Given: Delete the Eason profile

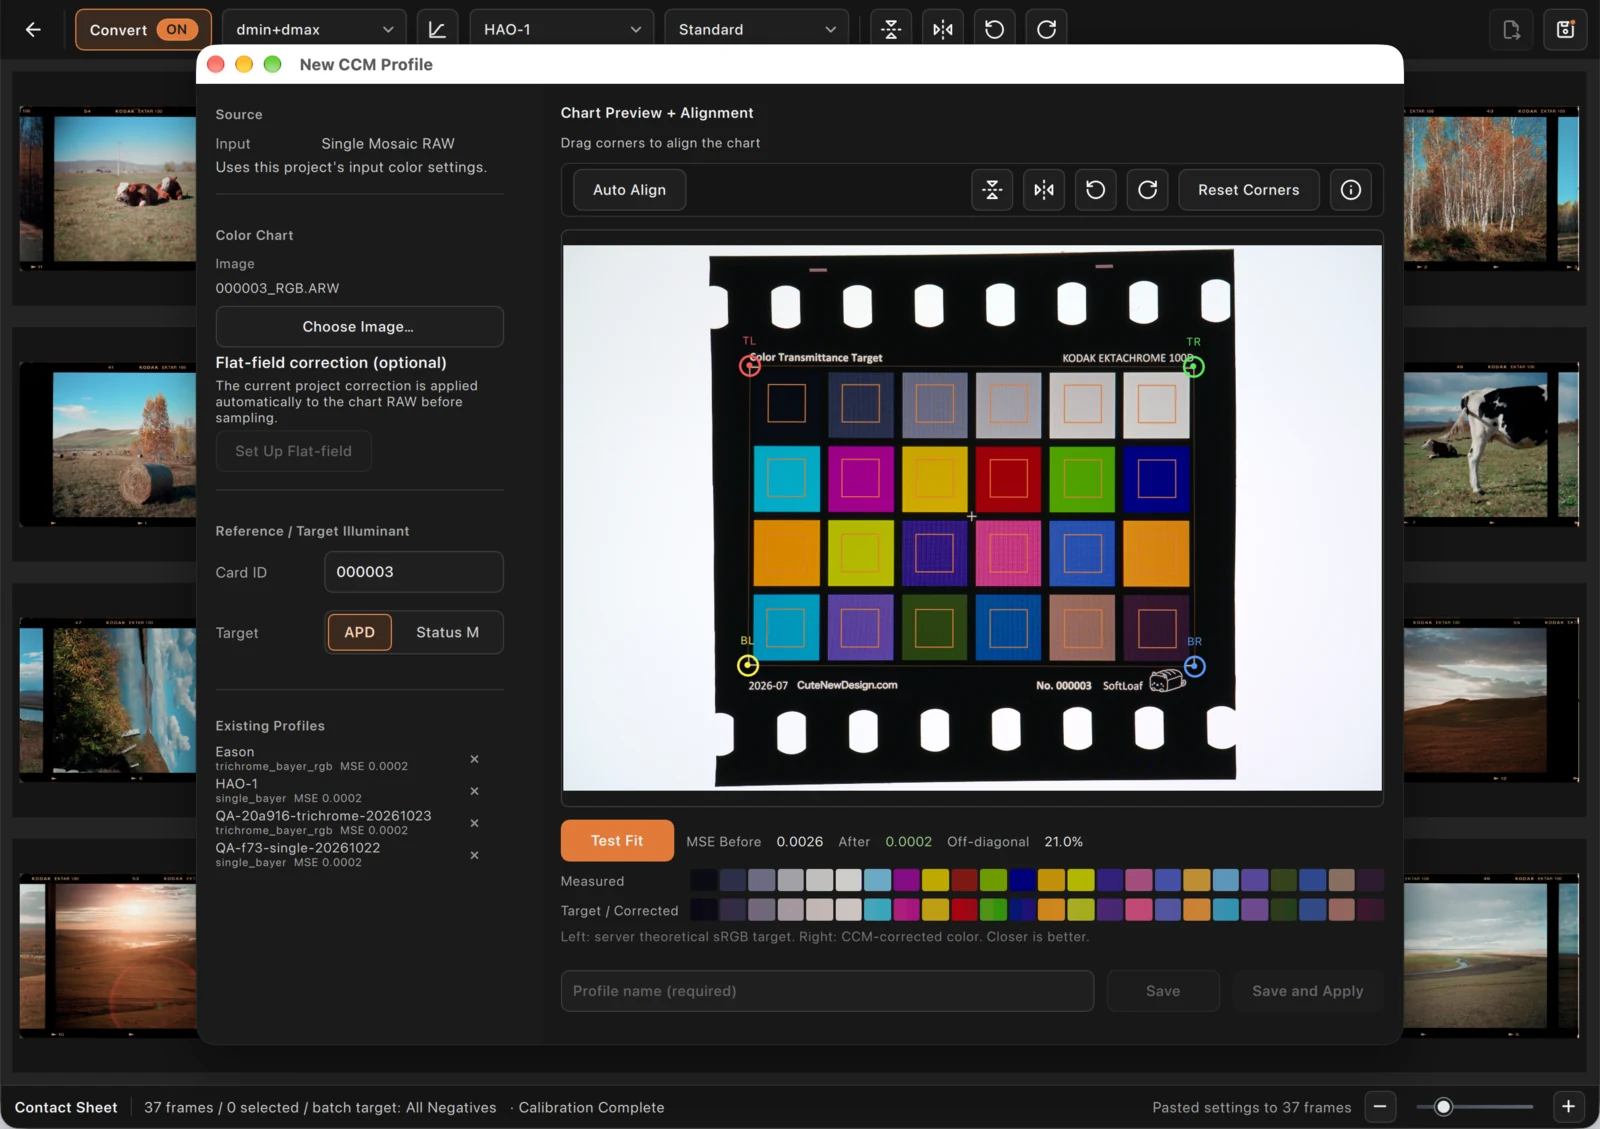Looking at the screenshot, I should pos(475,759).
